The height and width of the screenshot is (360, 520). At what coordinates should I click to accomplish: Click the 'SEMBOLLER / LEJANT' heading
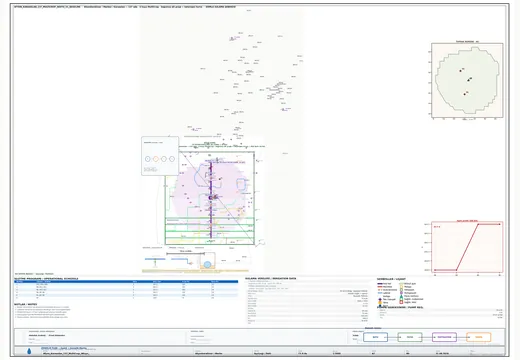coord(391,279)
